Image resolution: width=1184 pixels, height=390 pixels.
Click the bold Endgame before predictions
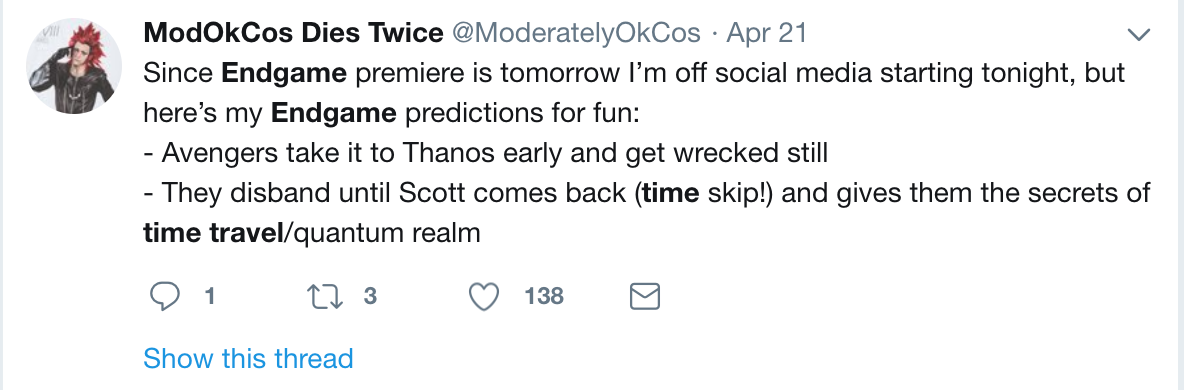(x=334, y=113)
